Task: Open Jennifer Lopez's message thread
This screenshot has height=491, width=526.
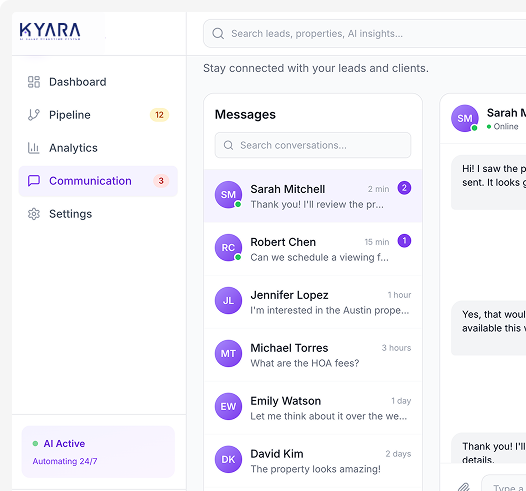Action: (x=313, y=302)
